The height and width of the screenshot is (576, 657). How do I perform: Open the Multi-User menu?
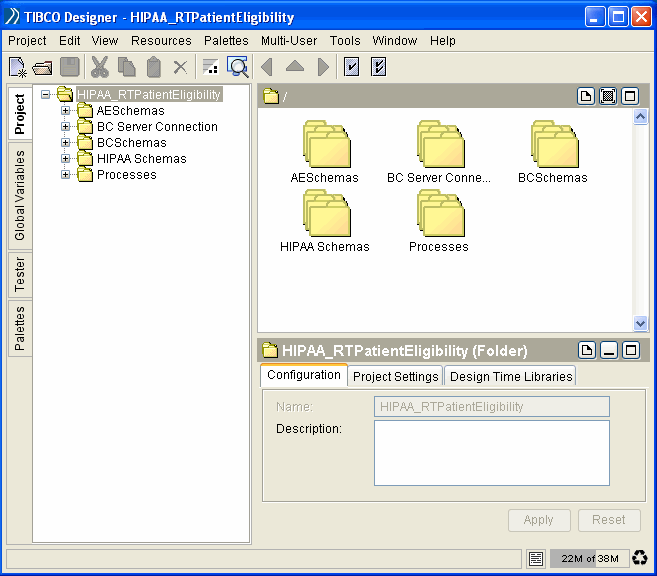point(289,41)
